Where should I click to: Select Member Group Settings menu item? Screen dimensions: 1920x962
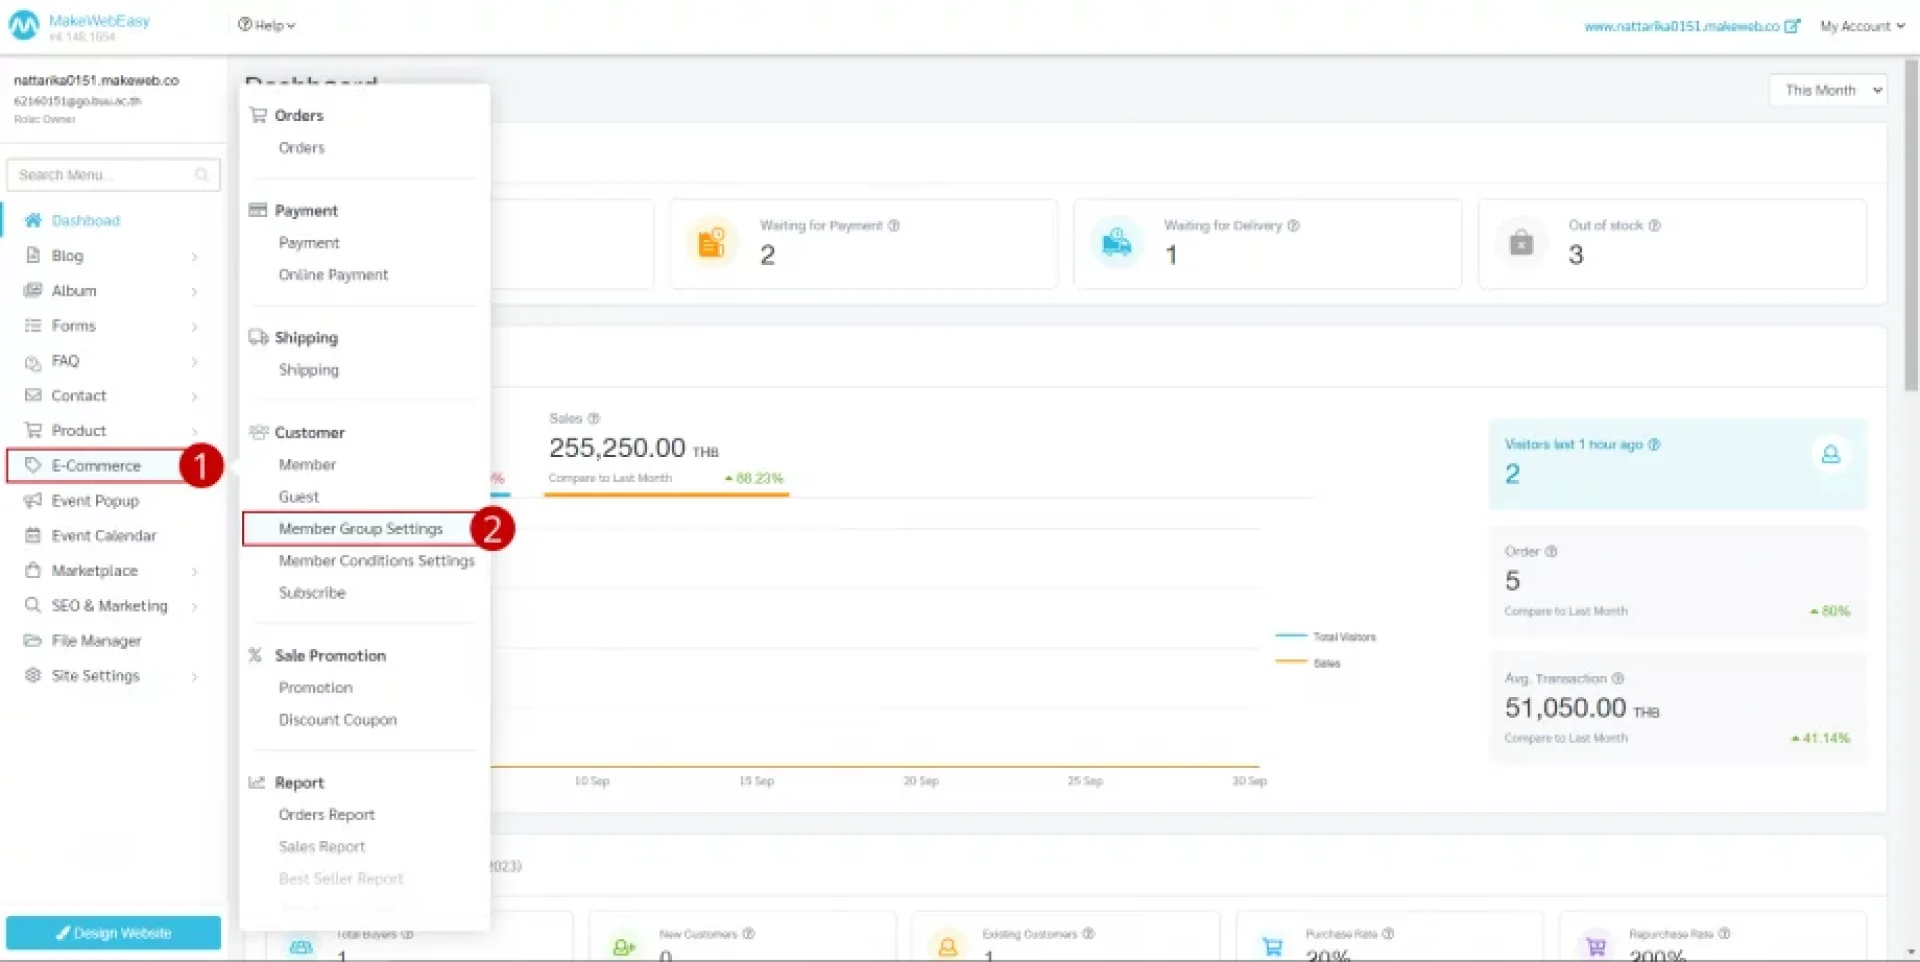point(360,528)
